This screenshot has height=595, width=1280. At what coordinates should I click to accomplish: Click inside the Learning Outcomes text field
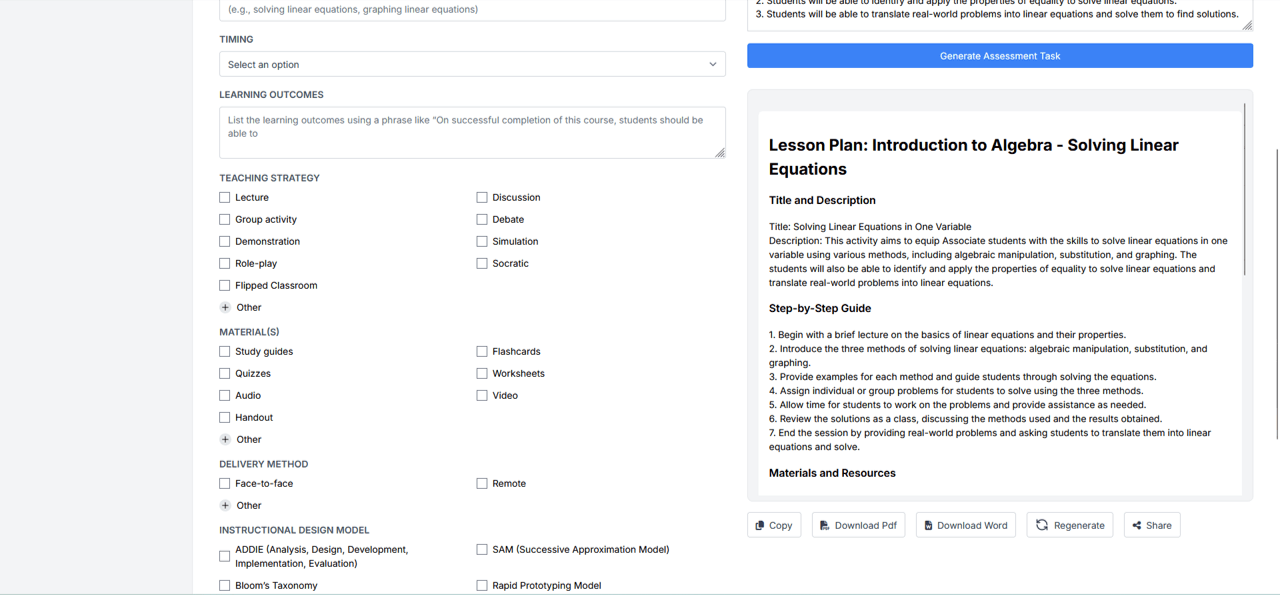pos(471,131)
